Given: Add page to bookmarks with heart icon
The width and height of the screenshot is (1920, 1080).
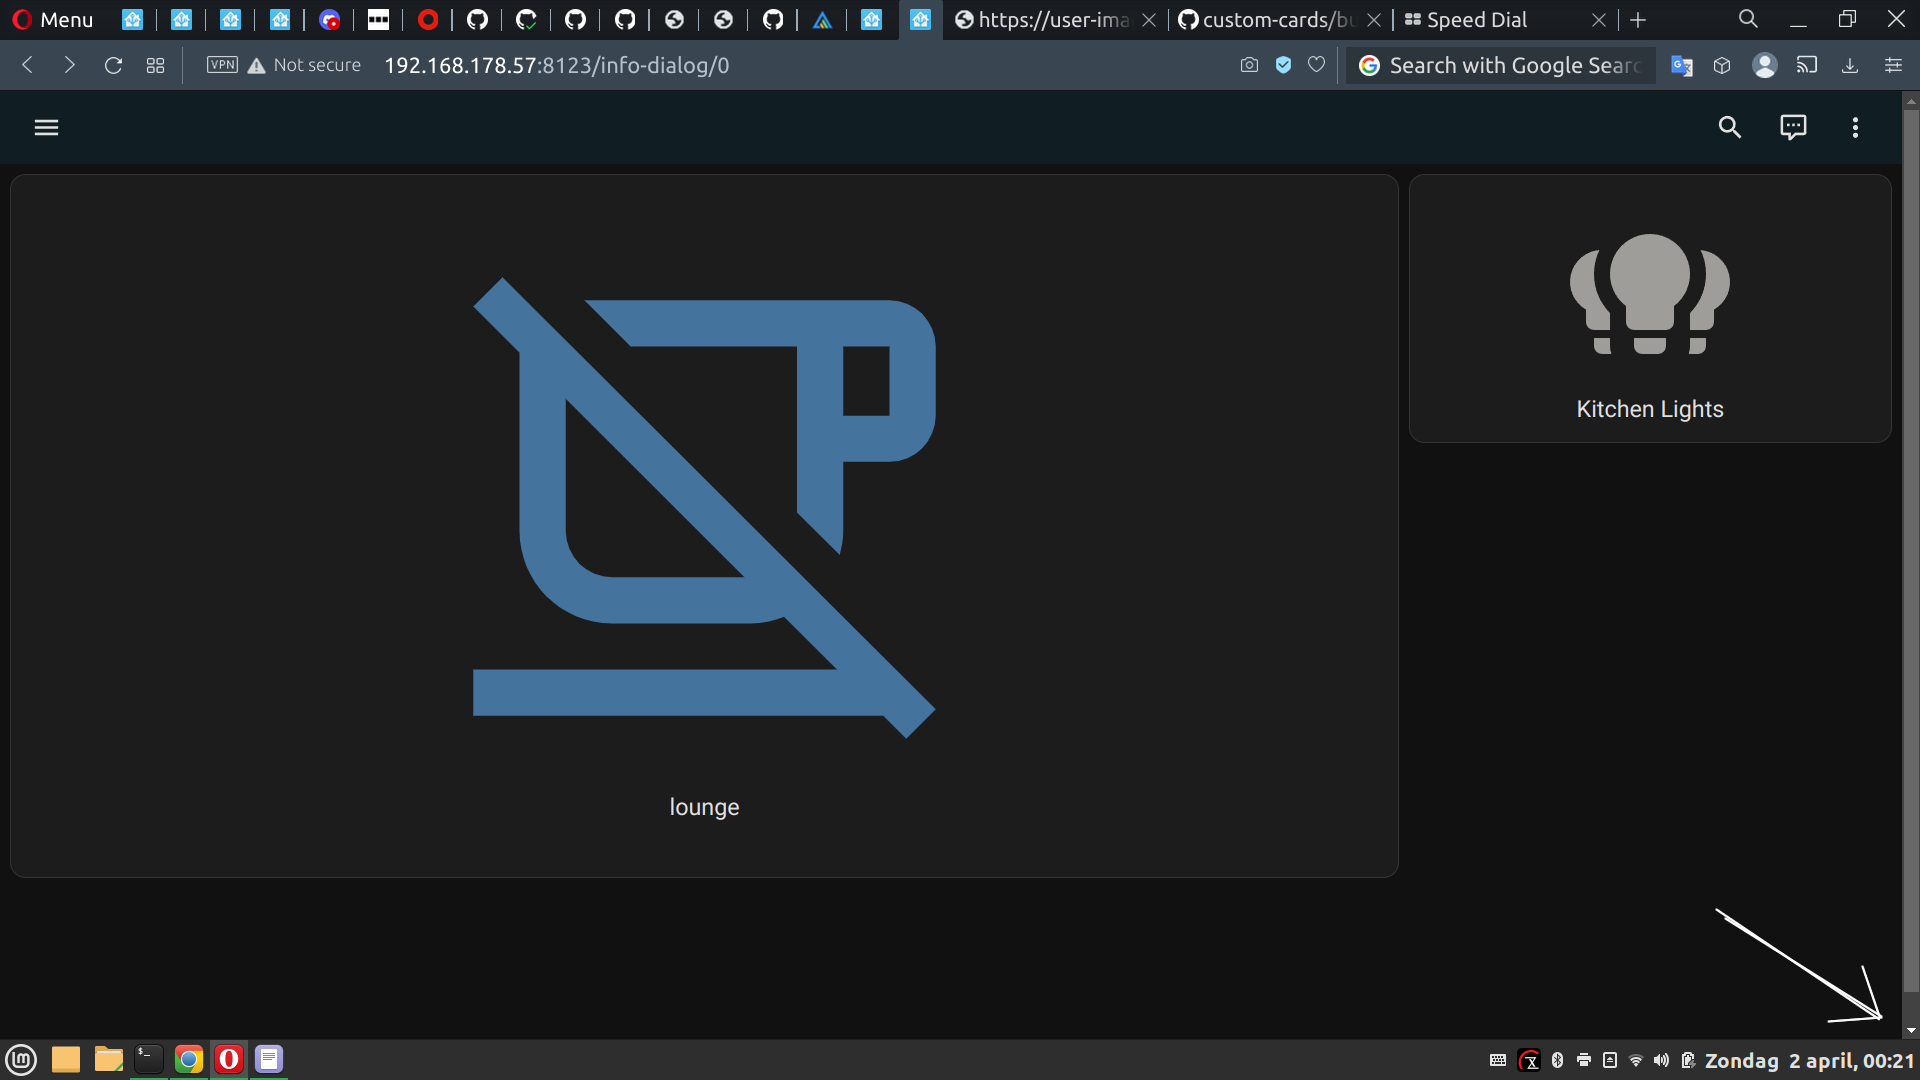Looking at the screenshot, I should tap(1317, 65).
